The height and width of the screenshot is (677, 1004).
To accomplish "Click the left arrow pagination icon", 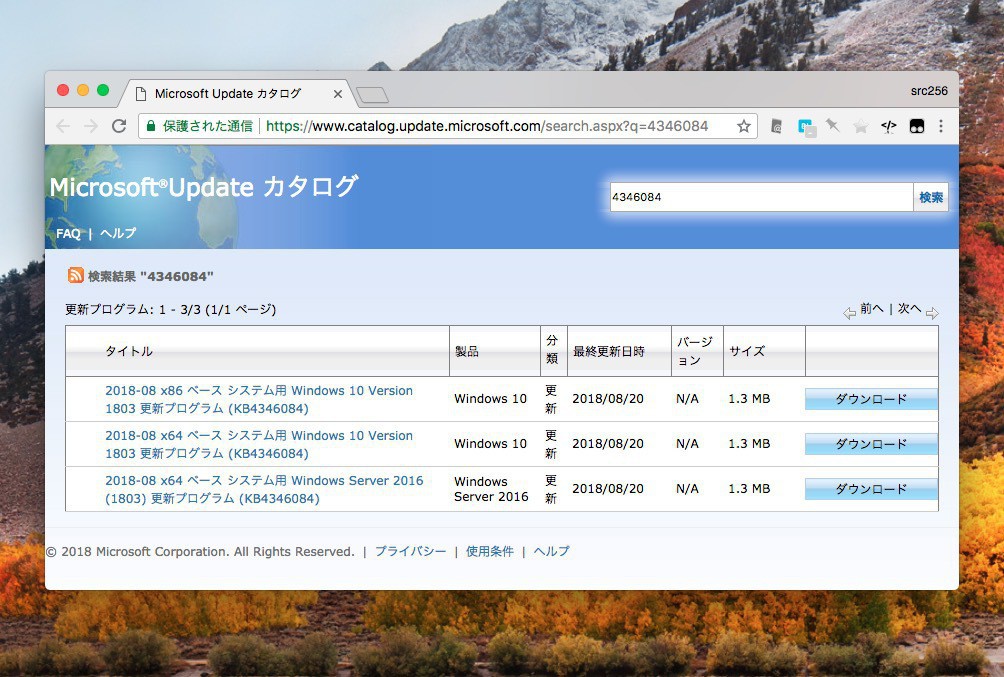I will pos(850,313).
